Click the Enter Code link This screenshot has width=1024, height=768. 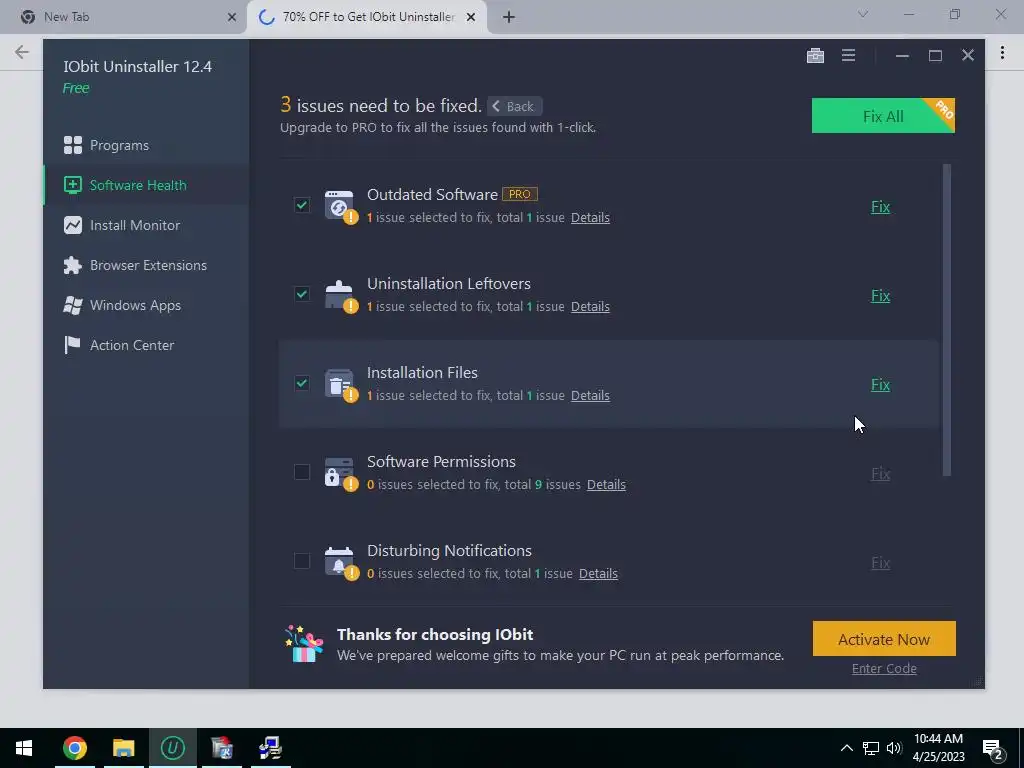tap(884, 668)
